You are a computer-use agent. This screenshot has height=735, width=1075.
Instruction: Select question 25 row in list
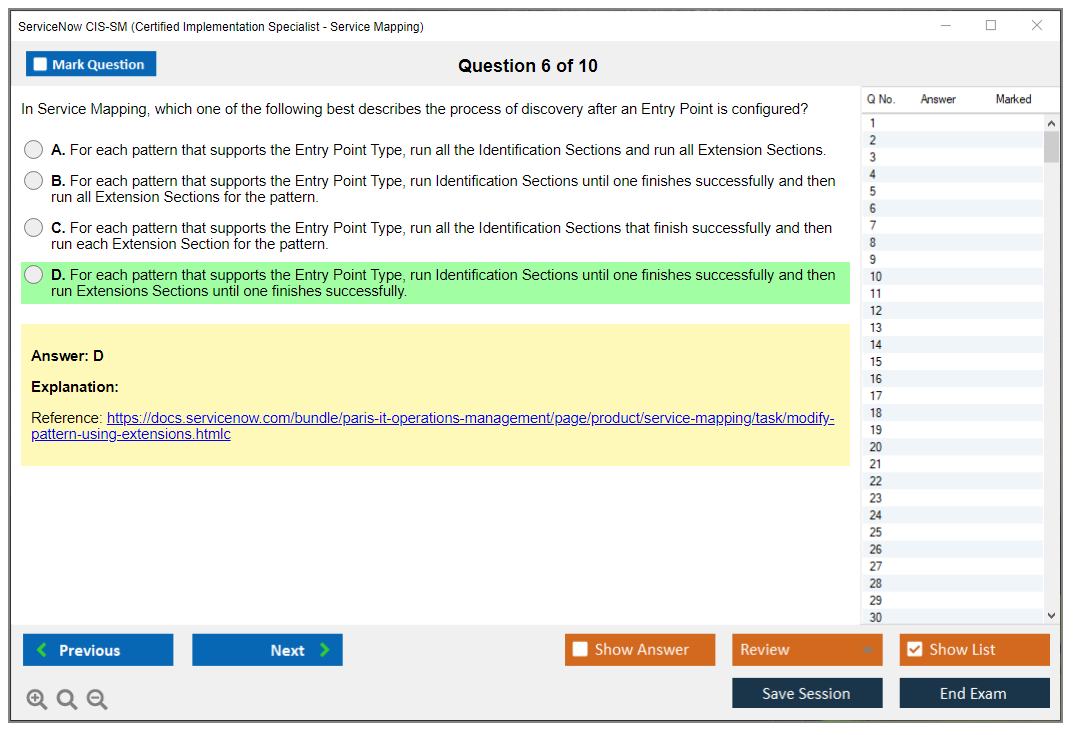point(876,532)
